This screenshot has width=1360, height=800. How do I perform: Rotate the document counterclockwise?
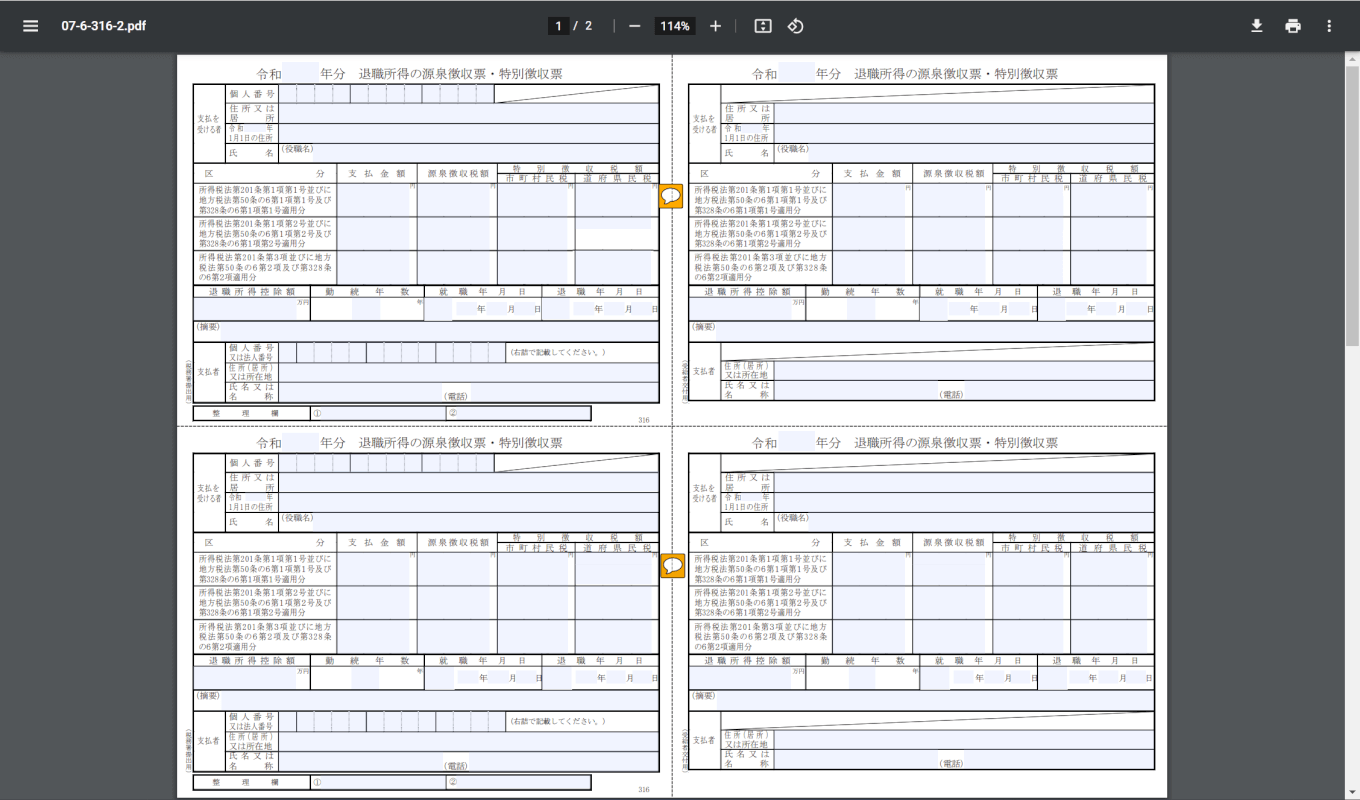(x=795, y=26)
